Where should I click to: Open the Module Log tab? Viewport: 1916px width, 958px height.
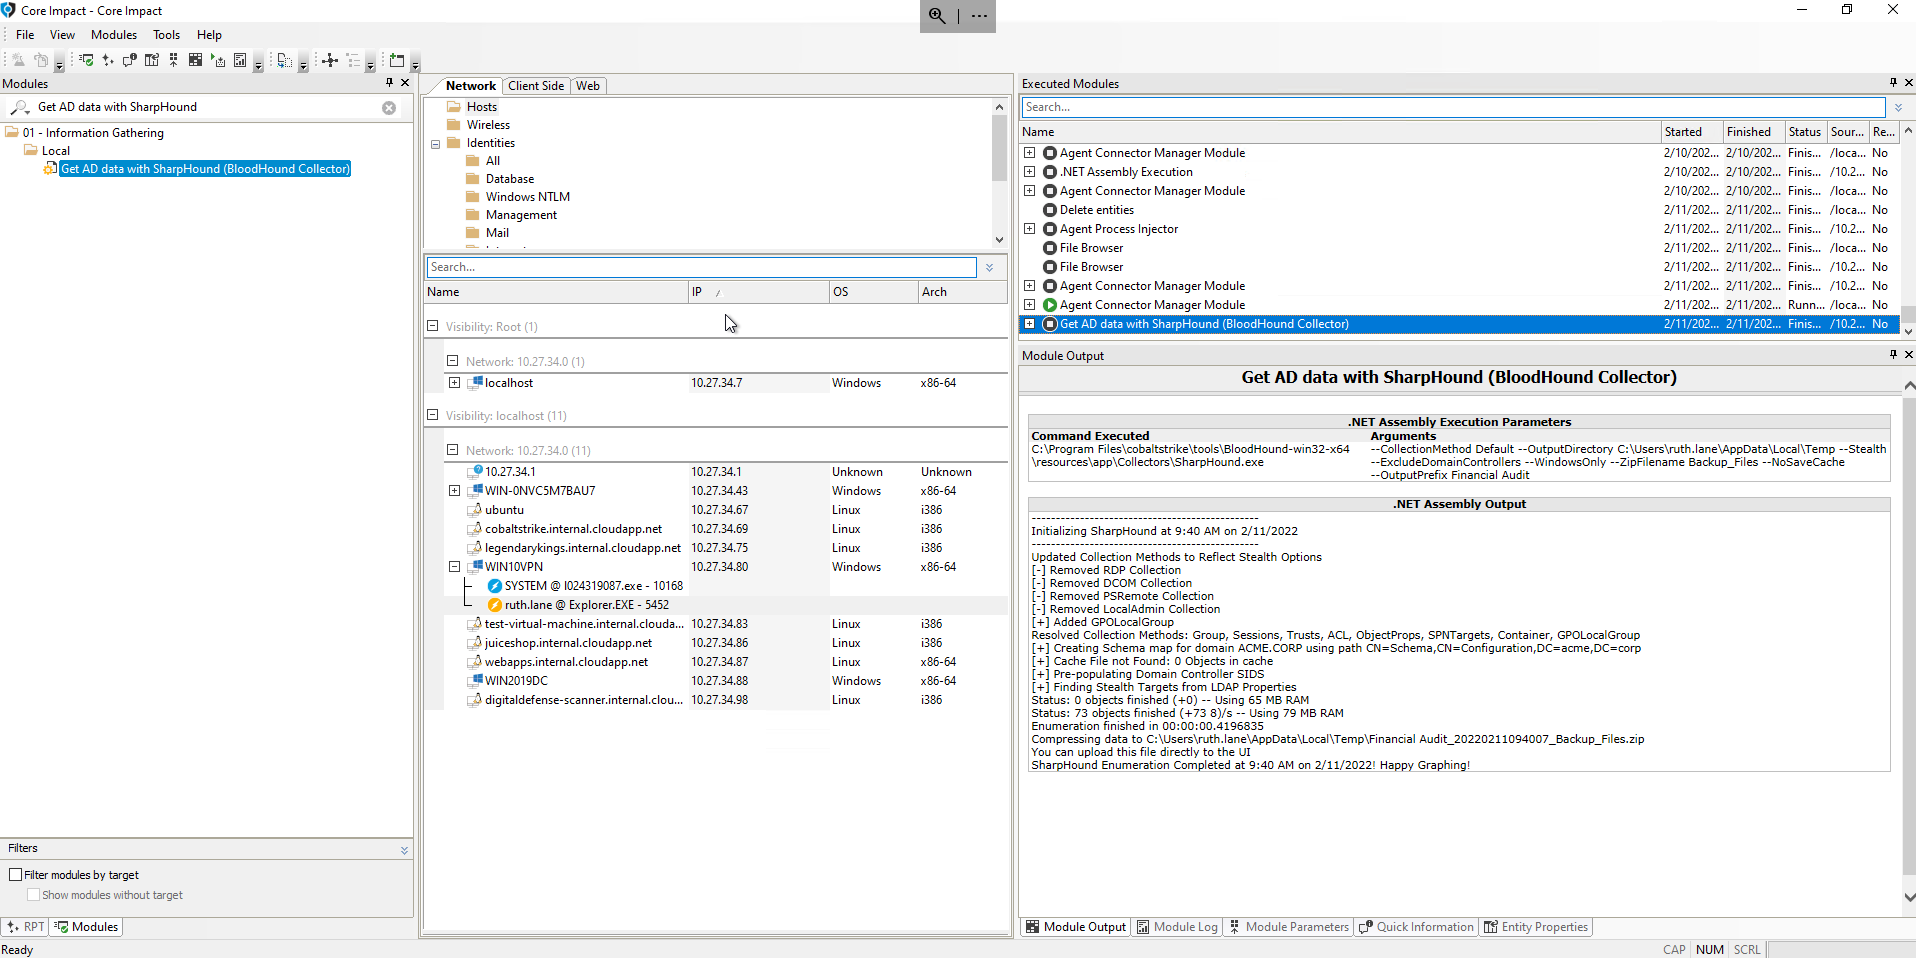click(1177, 927)
